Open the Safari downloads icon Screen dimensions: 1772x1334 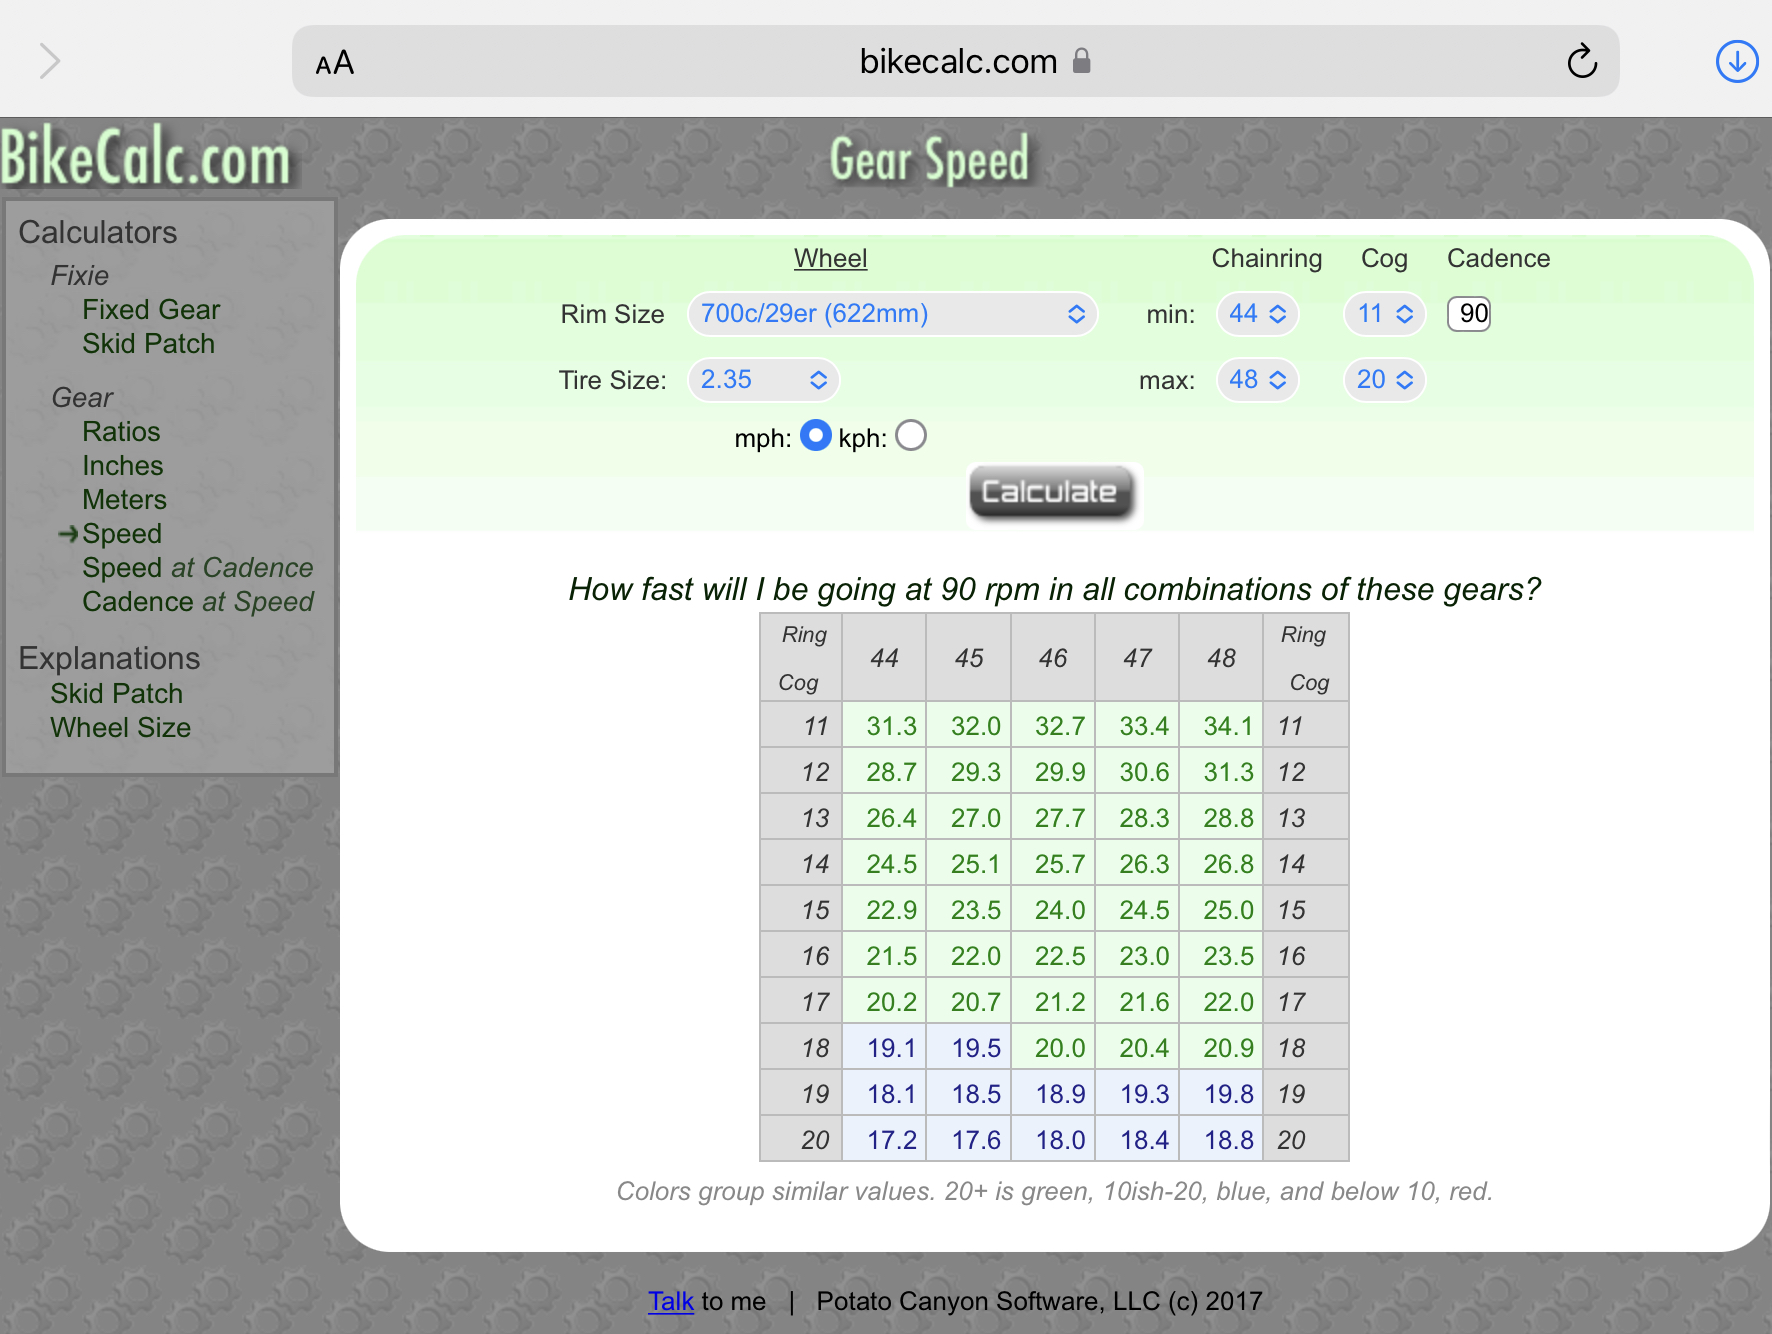tap(1736, 62)
